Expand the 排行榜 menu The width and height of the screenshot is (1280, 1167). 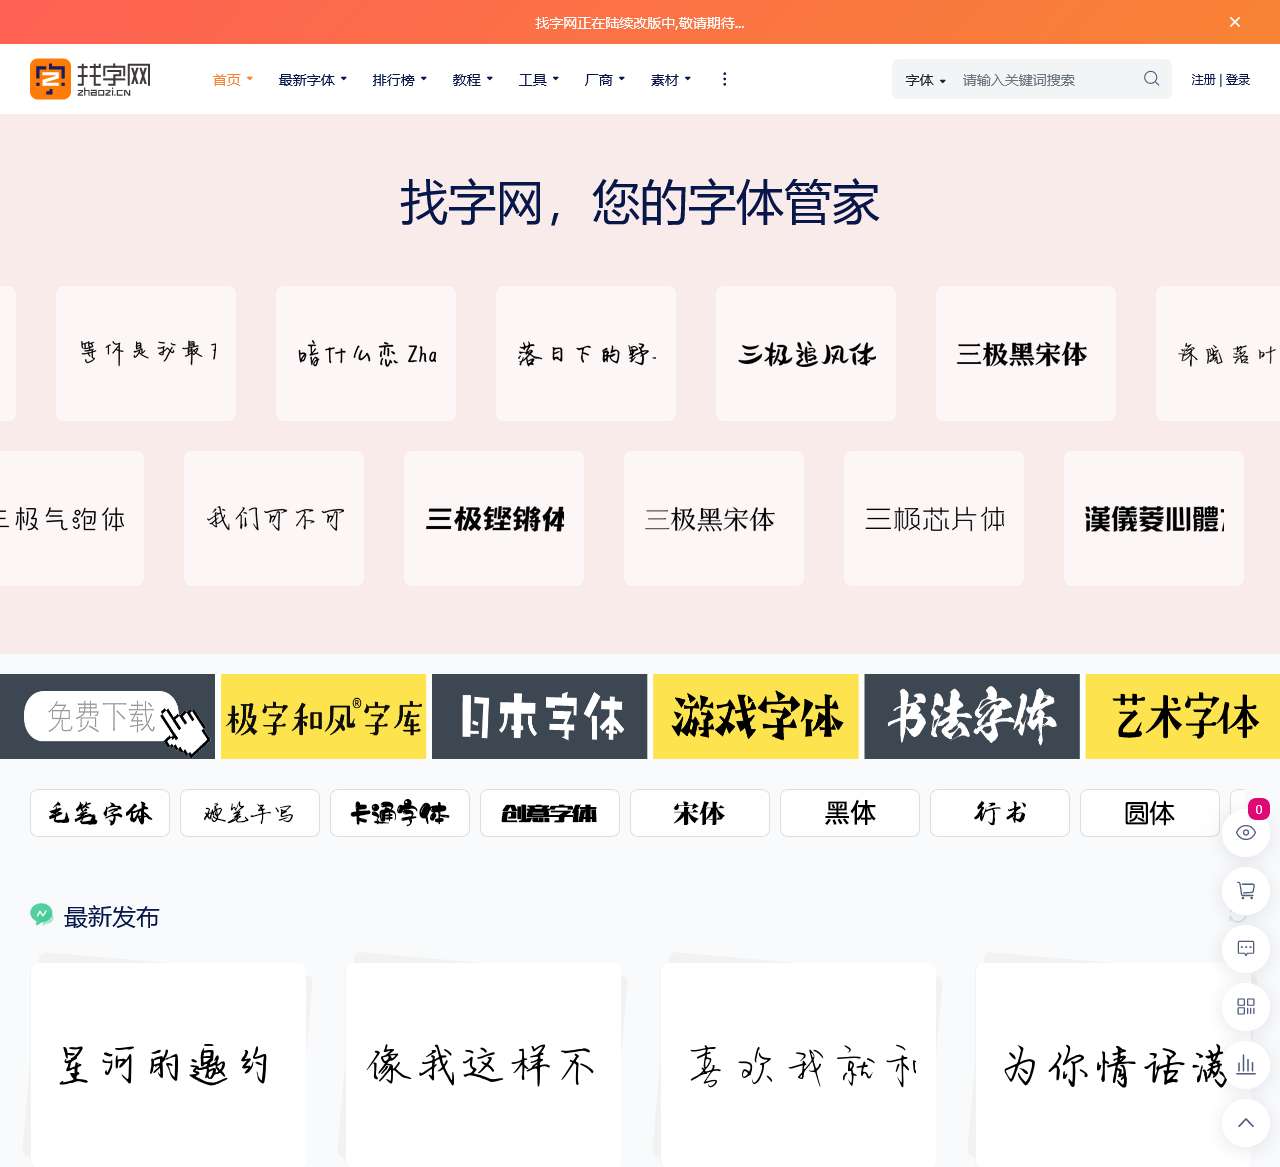click(x=400, y=80)
